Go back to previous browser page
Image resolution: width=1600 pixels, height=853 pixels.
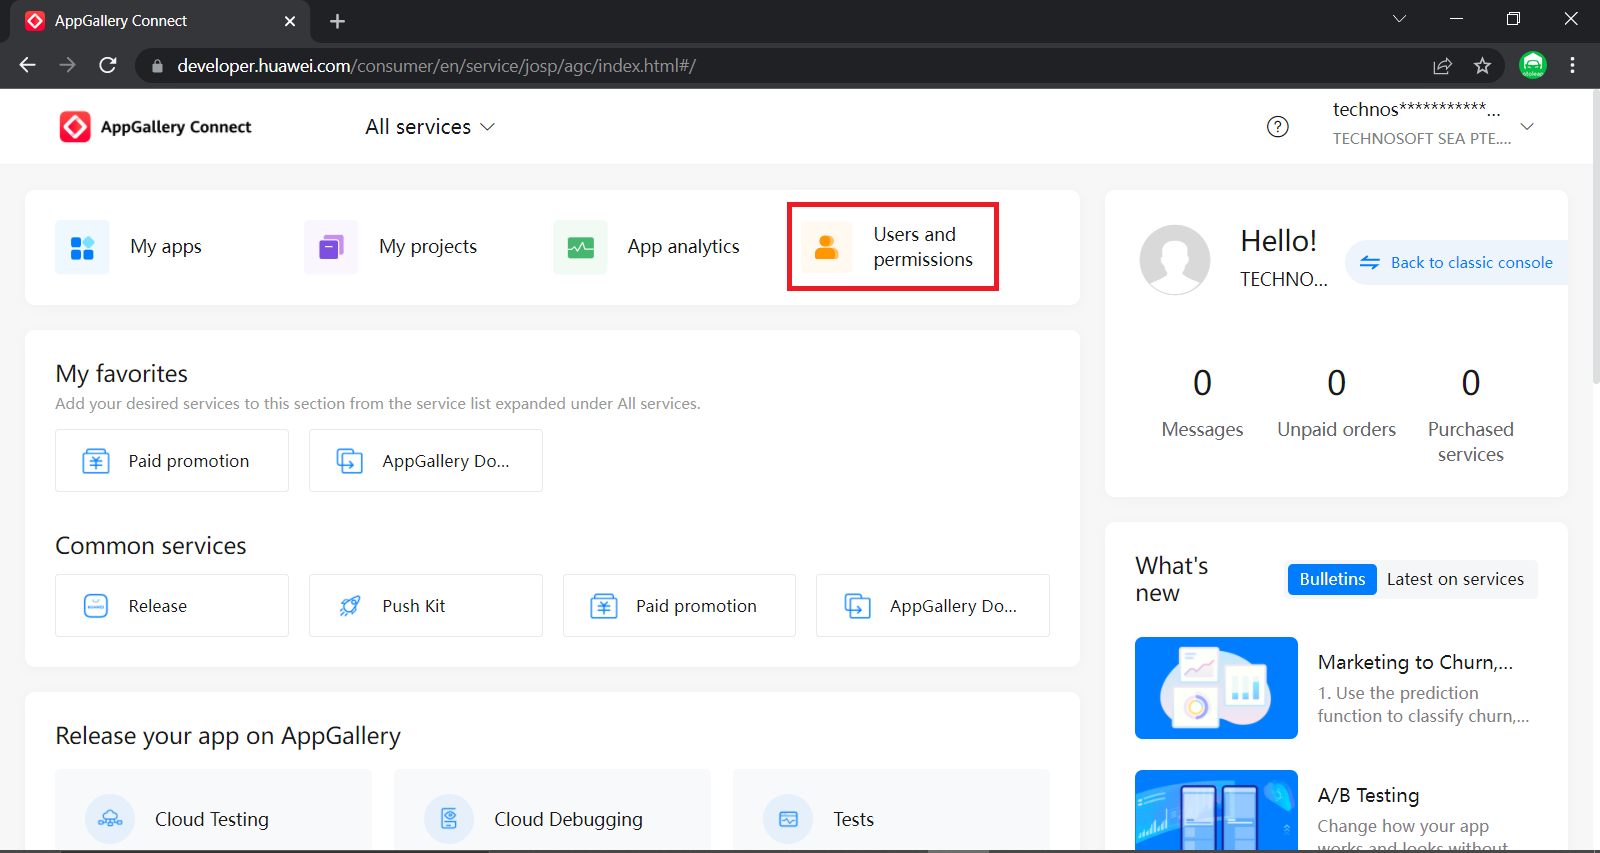(28, 65)
